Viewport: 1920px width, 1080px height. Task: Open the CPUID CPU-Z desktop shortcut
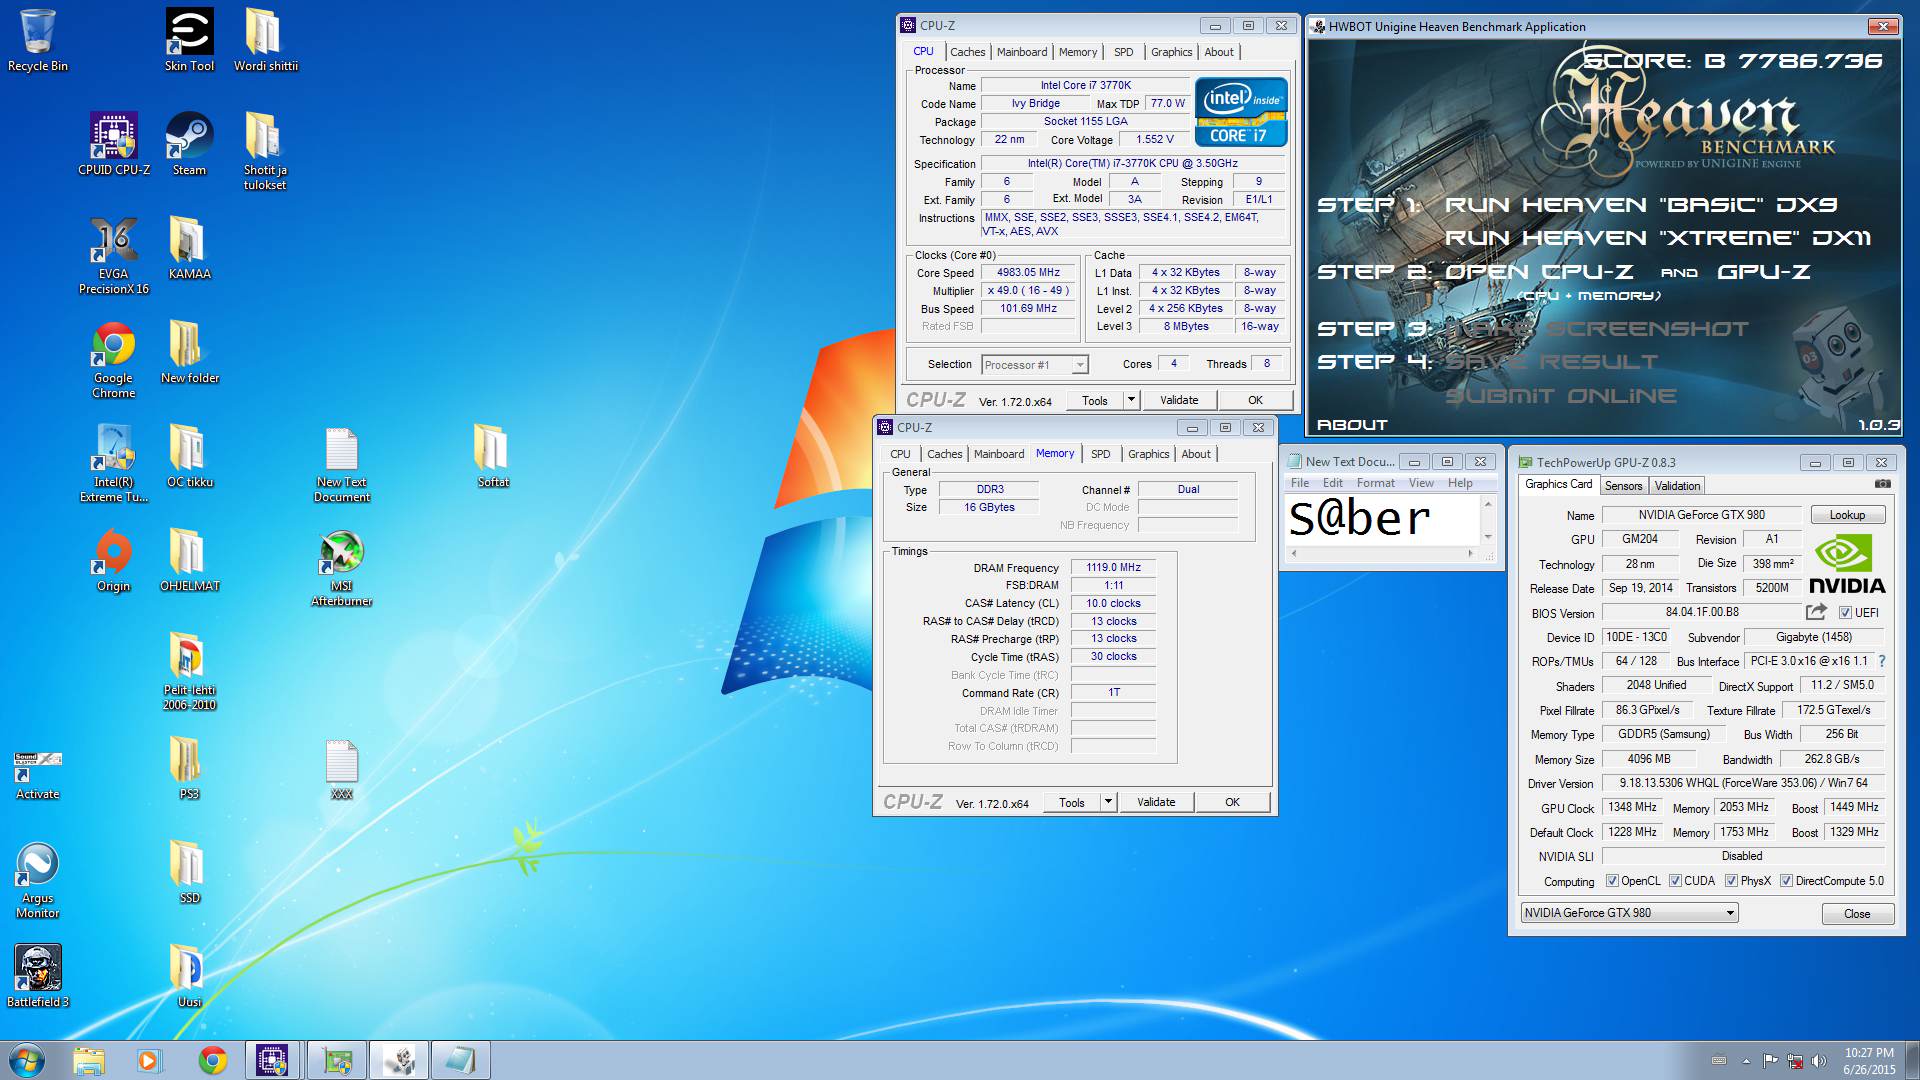[x=114, y=144]
